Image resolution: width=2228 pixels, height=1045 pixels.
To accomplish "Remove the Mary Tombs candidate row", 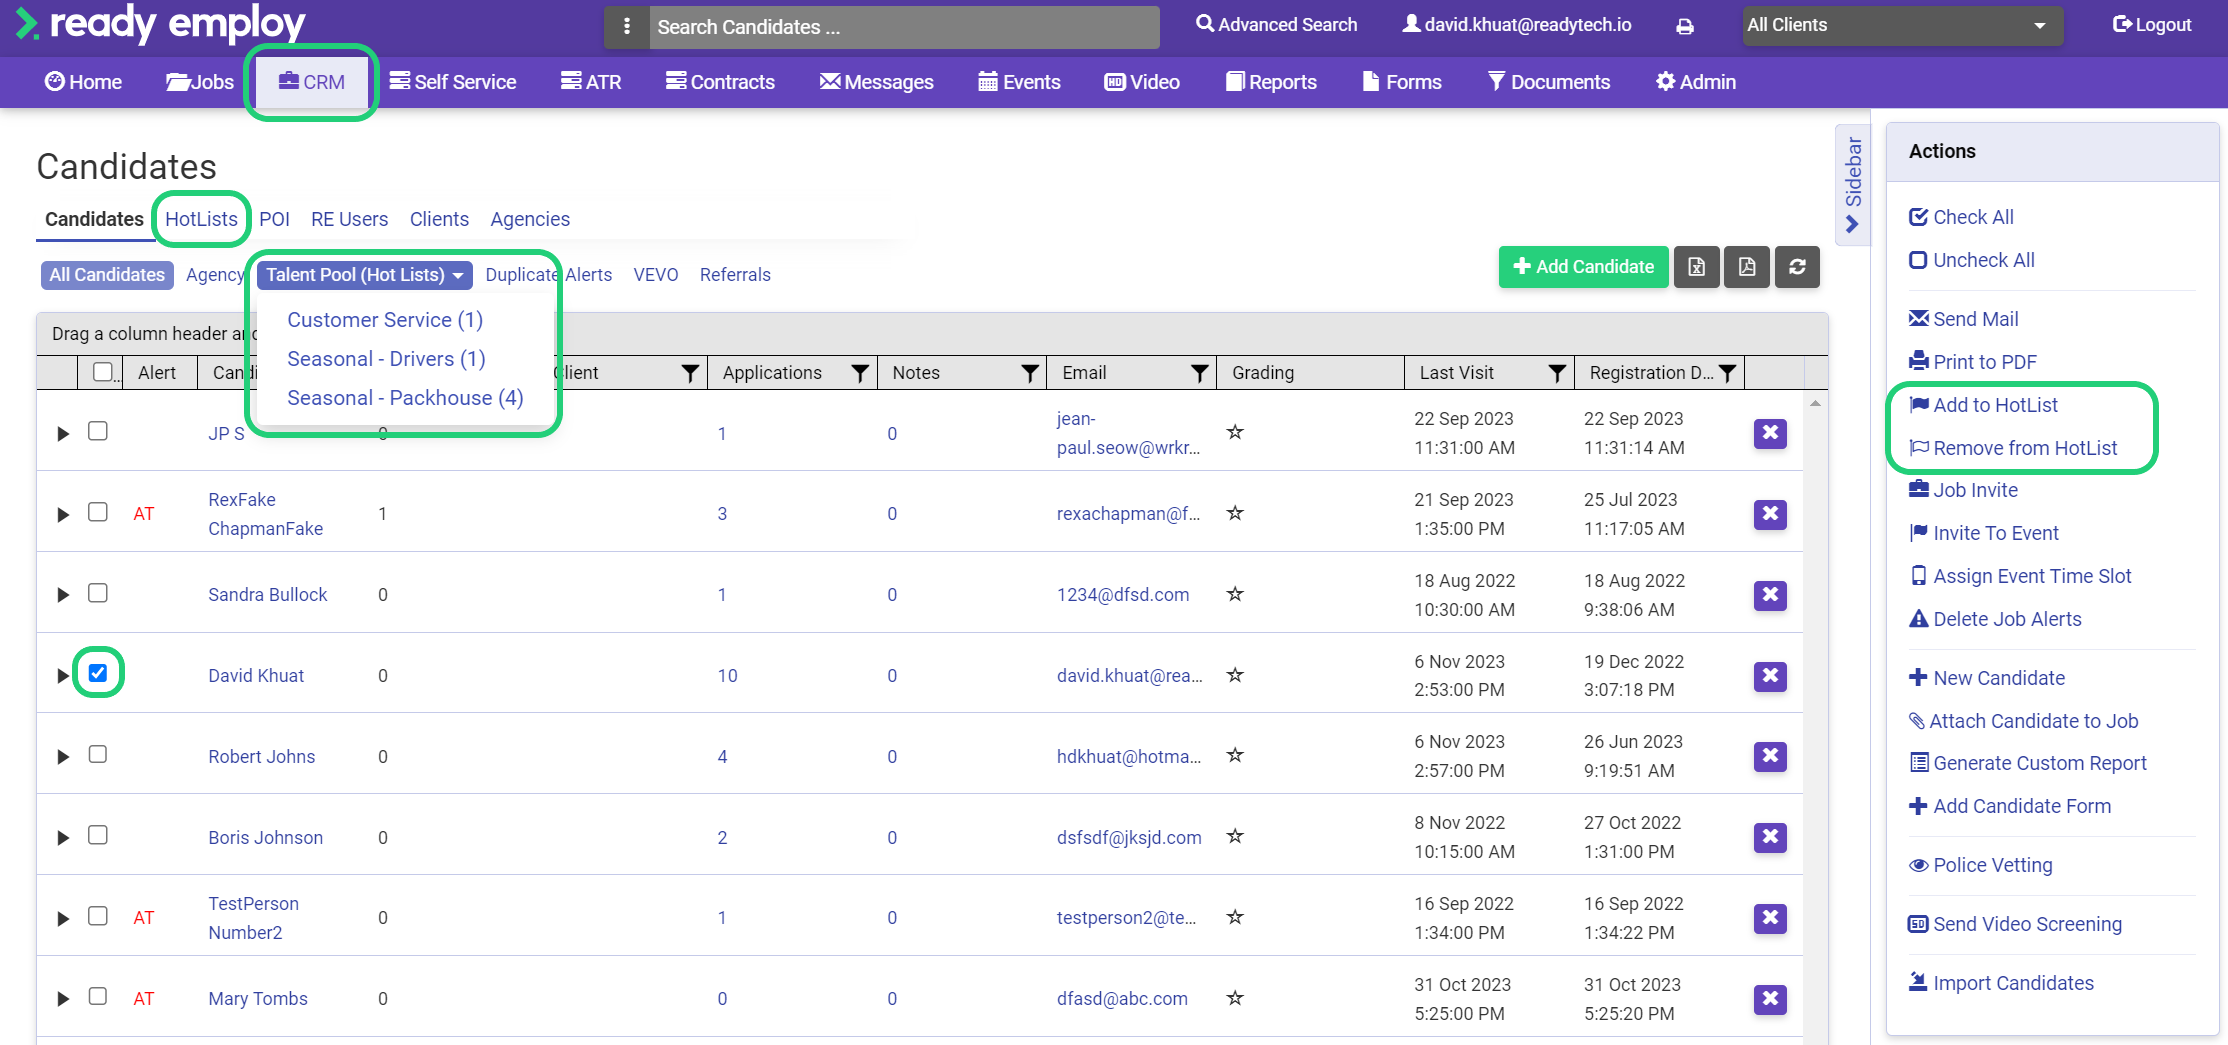I will tap(1770, 999).
